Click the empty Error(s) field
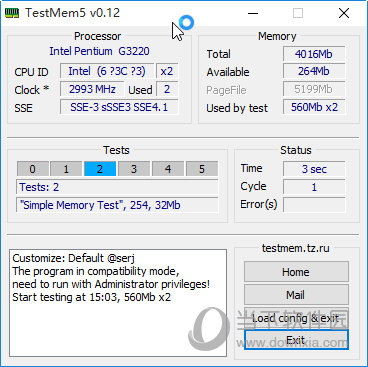The image size is (368, 367). tap(314, 205)
